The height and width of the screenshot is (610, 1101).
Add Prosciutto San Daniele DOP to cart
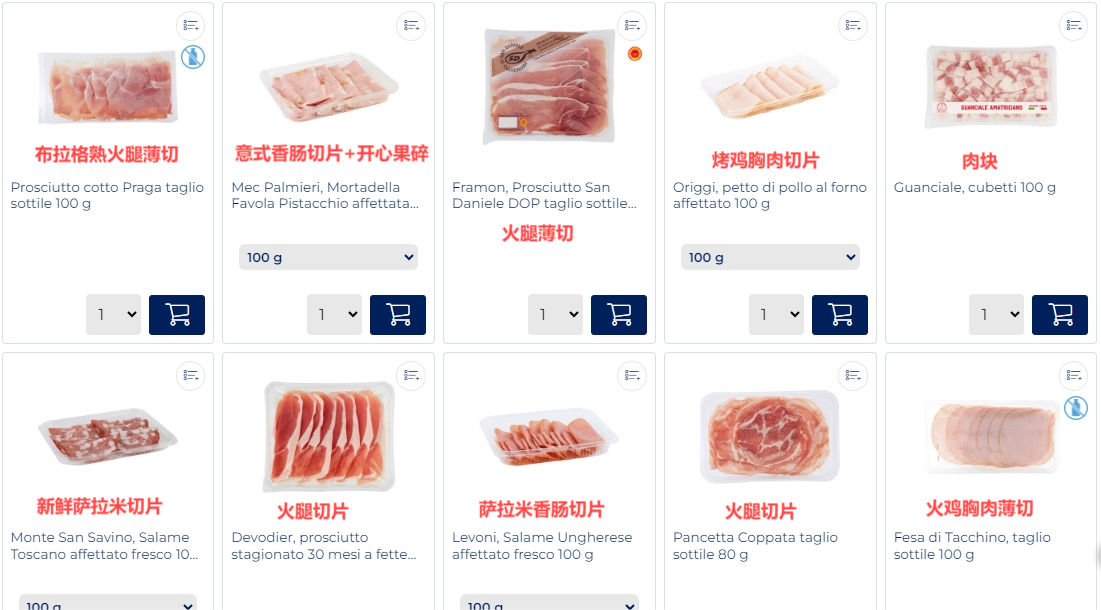tap(619, 314)
